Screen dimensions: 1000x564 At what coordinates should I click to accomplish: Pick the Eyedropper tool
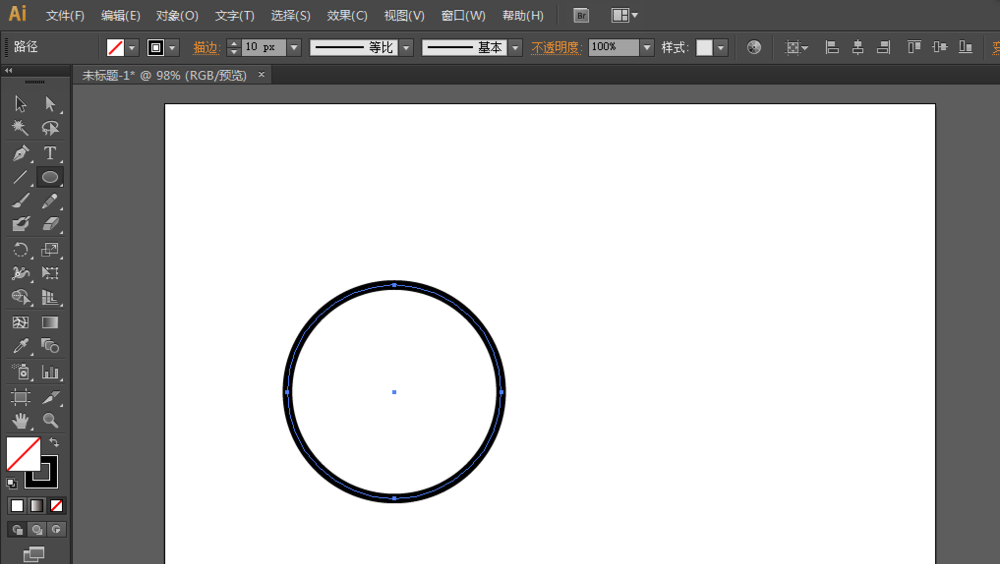click(20, 346)
